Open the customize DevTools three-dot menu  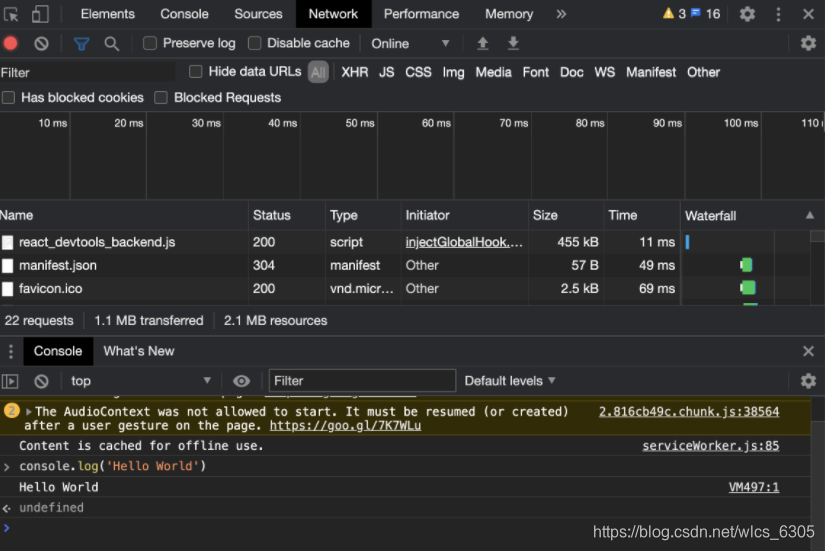coord(778,14)
